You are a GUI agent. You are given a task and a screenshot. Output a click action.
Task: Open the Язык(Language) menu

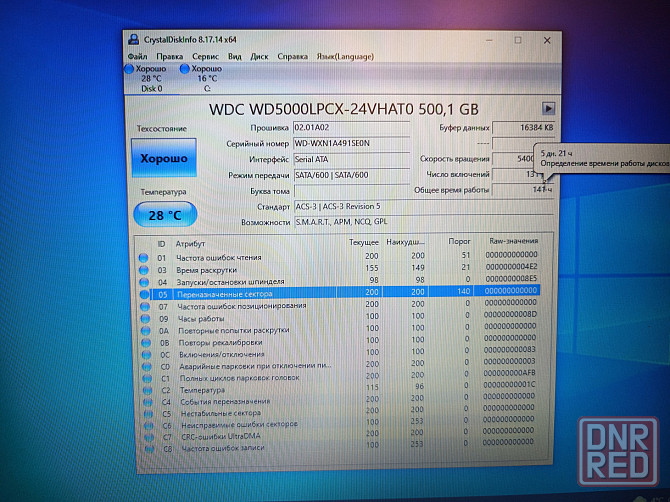point(344,57)
